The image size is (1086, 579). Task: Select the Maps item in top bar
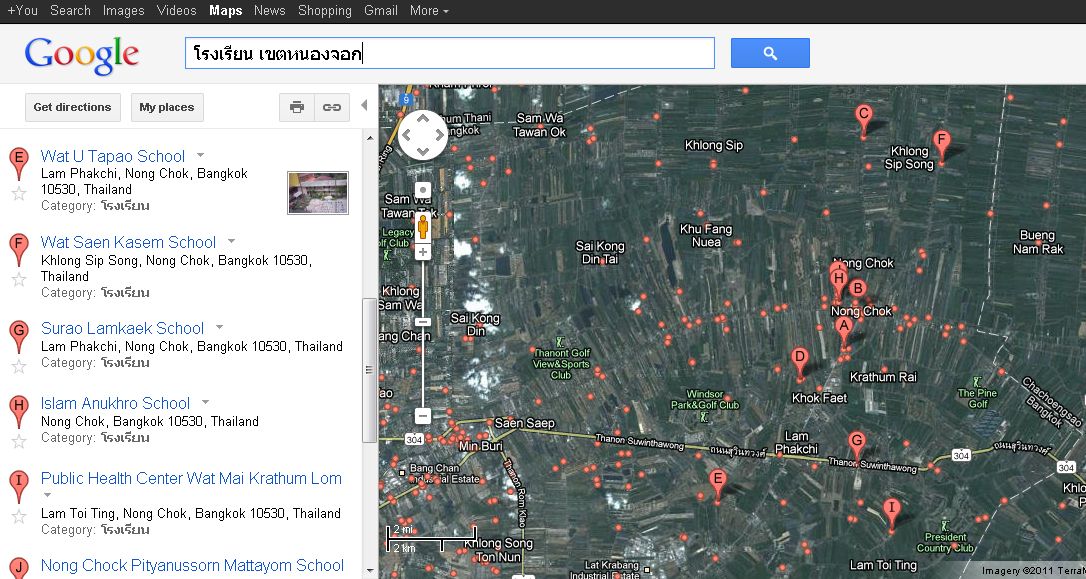[x=226, y=10]
